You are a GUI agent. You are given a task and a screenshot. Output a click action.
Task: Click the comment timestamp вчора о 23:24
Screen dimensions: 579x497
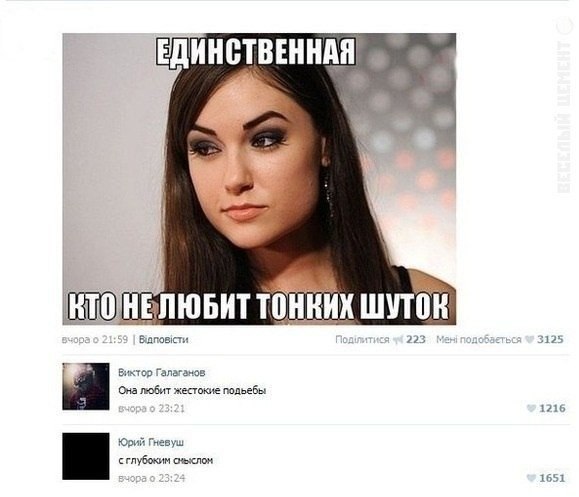[151, 478]
